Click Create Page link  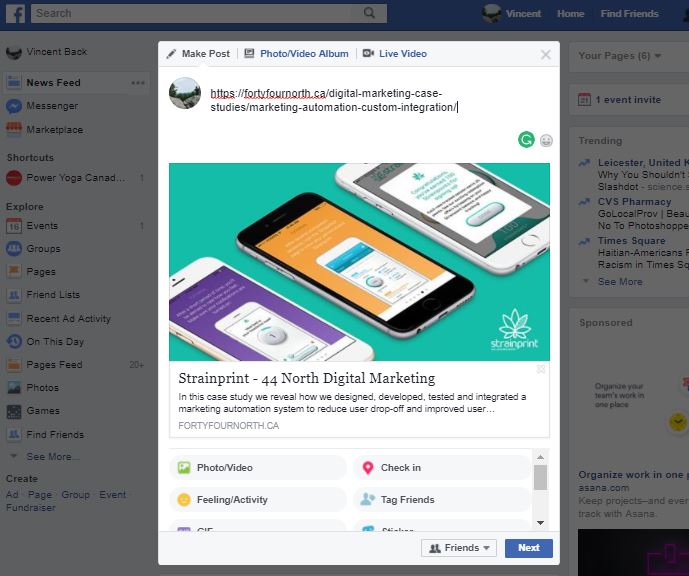click(x=40, y=495)
